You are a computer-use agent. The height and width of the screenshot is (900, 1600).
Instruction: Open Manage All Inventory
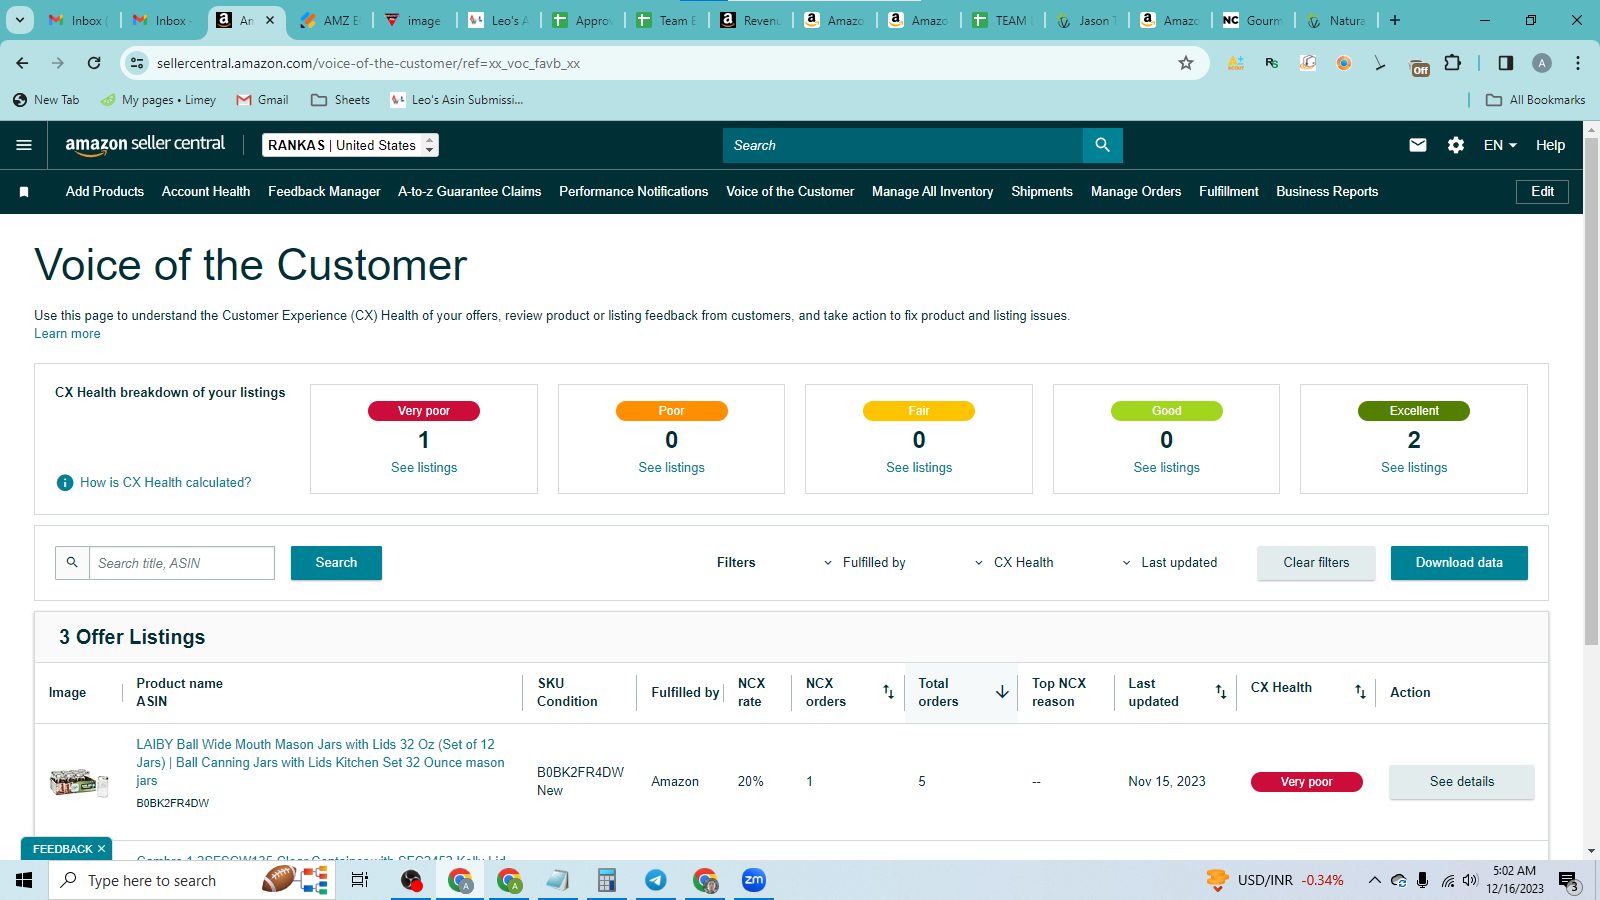[x=932, y=192]
